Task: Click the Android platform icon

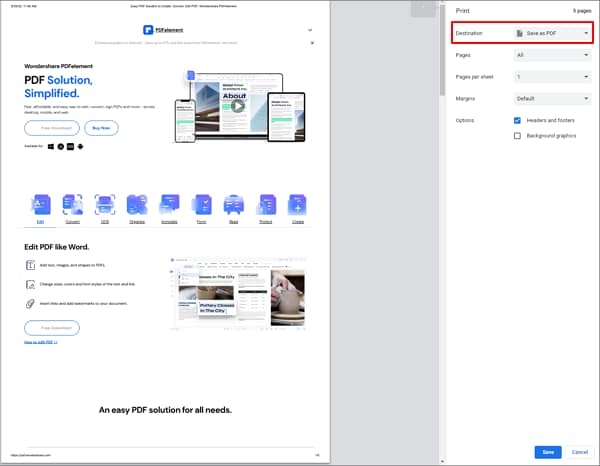Action: point(80,147)
